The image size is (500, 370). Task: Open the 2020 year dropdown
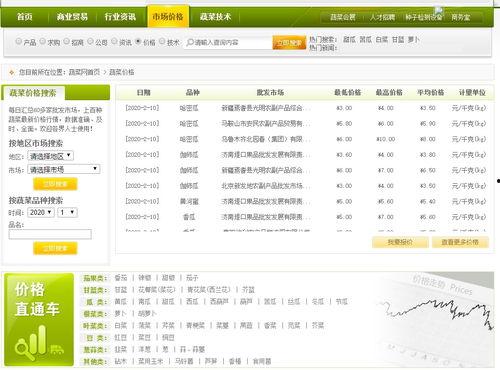pyautogui.click(x=41, y=212)
